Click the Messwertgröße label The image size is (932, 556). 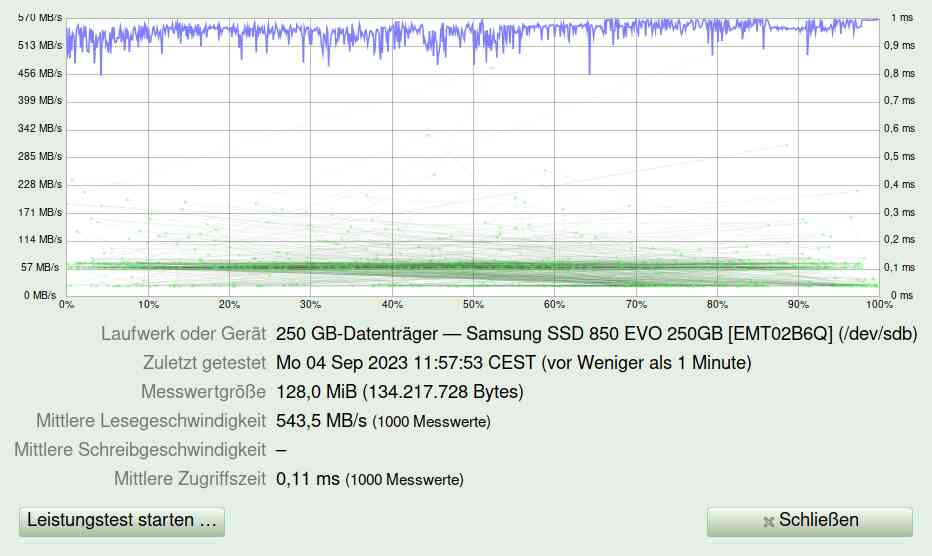(203, 392)
